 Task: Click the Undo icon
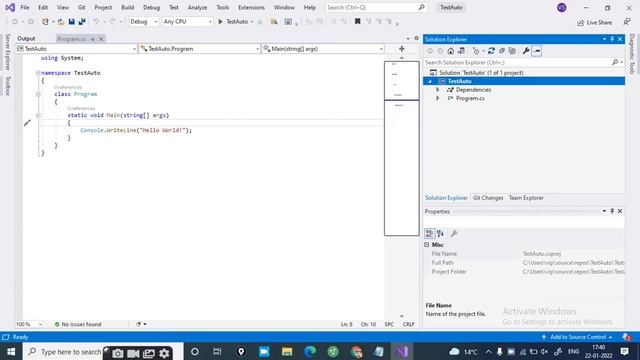[x=96, y=22]
